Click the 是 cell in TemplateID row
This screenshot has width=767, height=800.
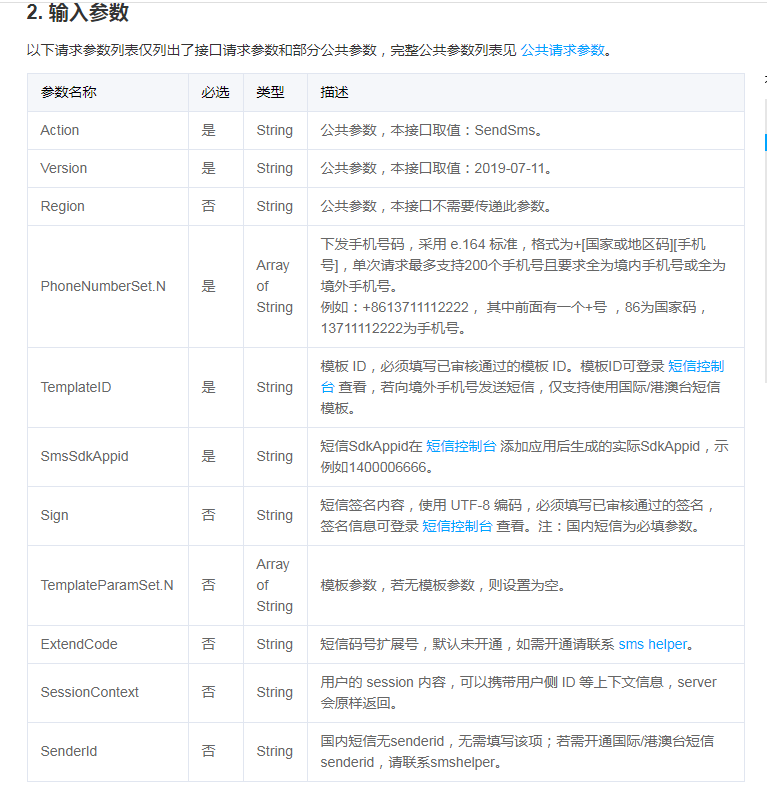click(x=208, y=387)
